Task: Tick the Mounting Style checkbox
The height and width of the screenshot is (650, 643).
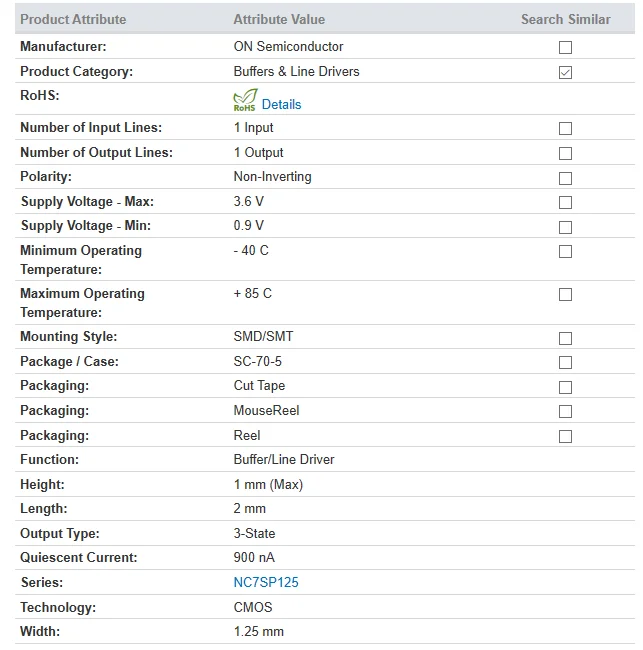Action: point(565,338)
